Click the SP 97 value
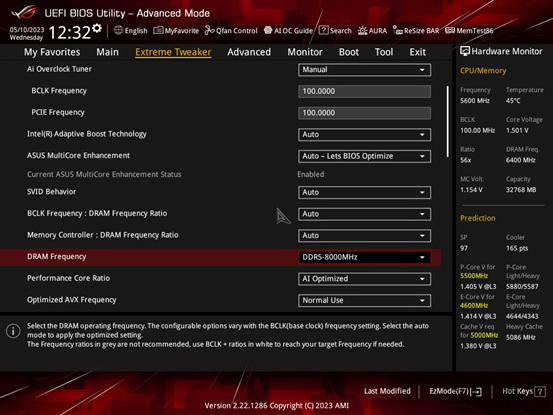 pyautogui.click(x=464, y=249)
